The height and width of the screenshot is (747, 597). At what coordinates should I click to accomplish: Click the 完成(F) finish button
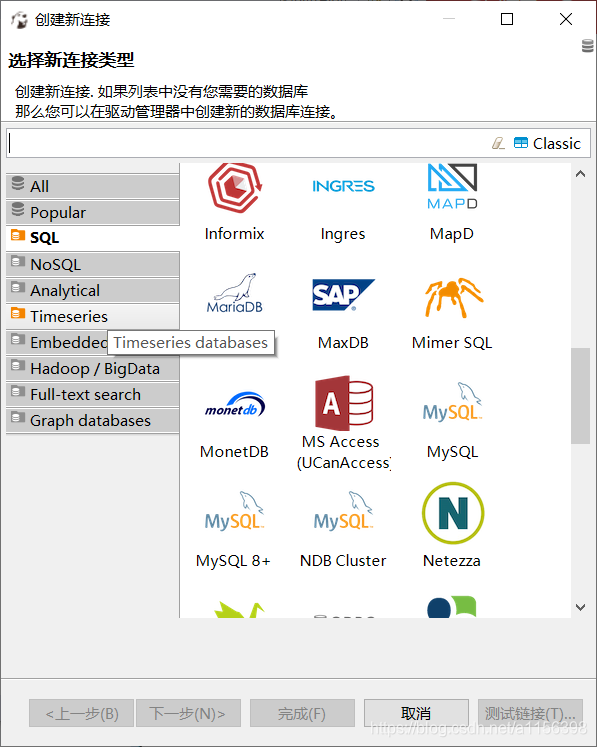point(302,713)
